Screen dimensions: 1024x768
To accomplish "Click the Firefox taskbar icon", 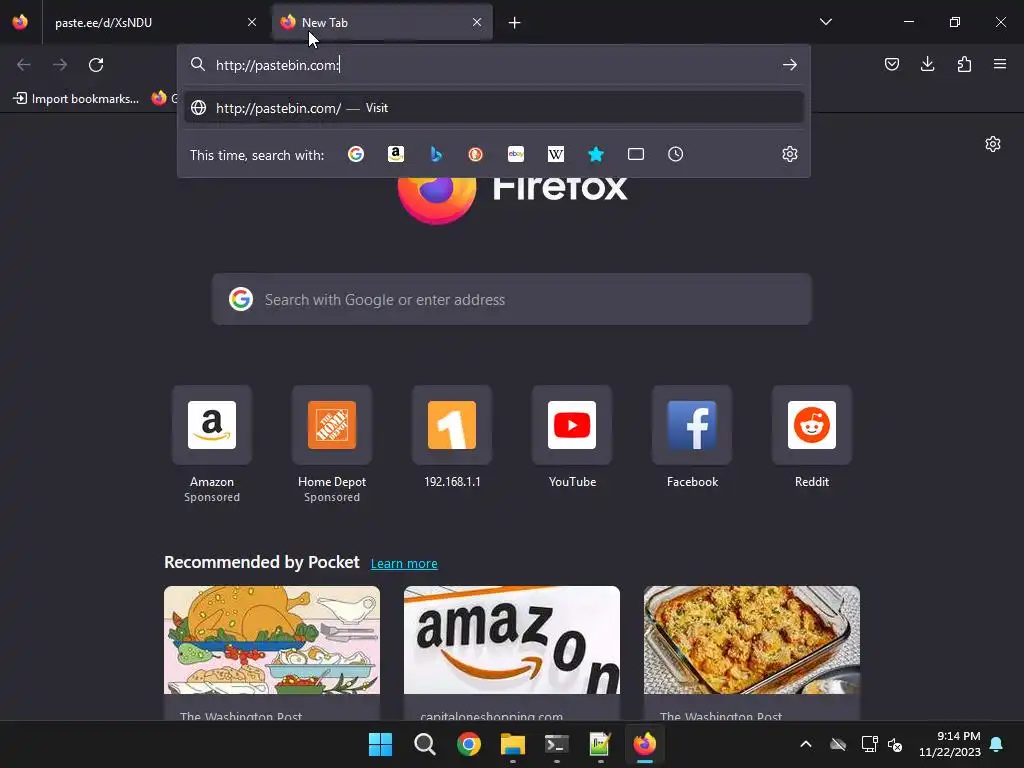I will (x=645, y=744).
